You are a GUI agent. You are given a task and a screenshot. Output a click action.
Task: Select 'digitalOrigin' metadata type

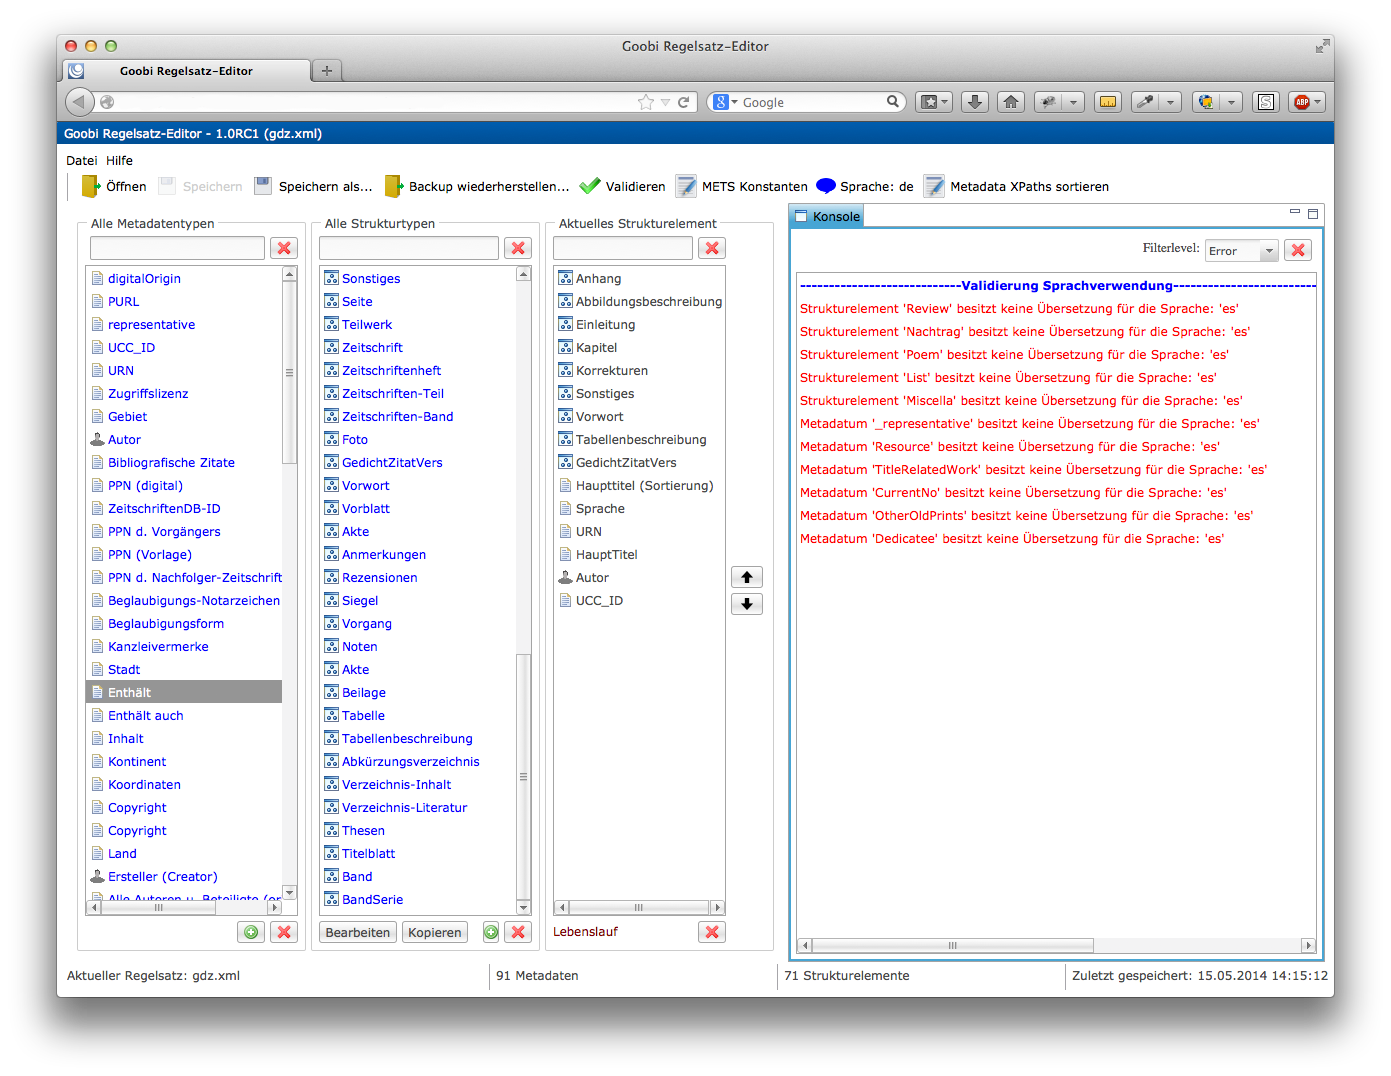point(144,279)
